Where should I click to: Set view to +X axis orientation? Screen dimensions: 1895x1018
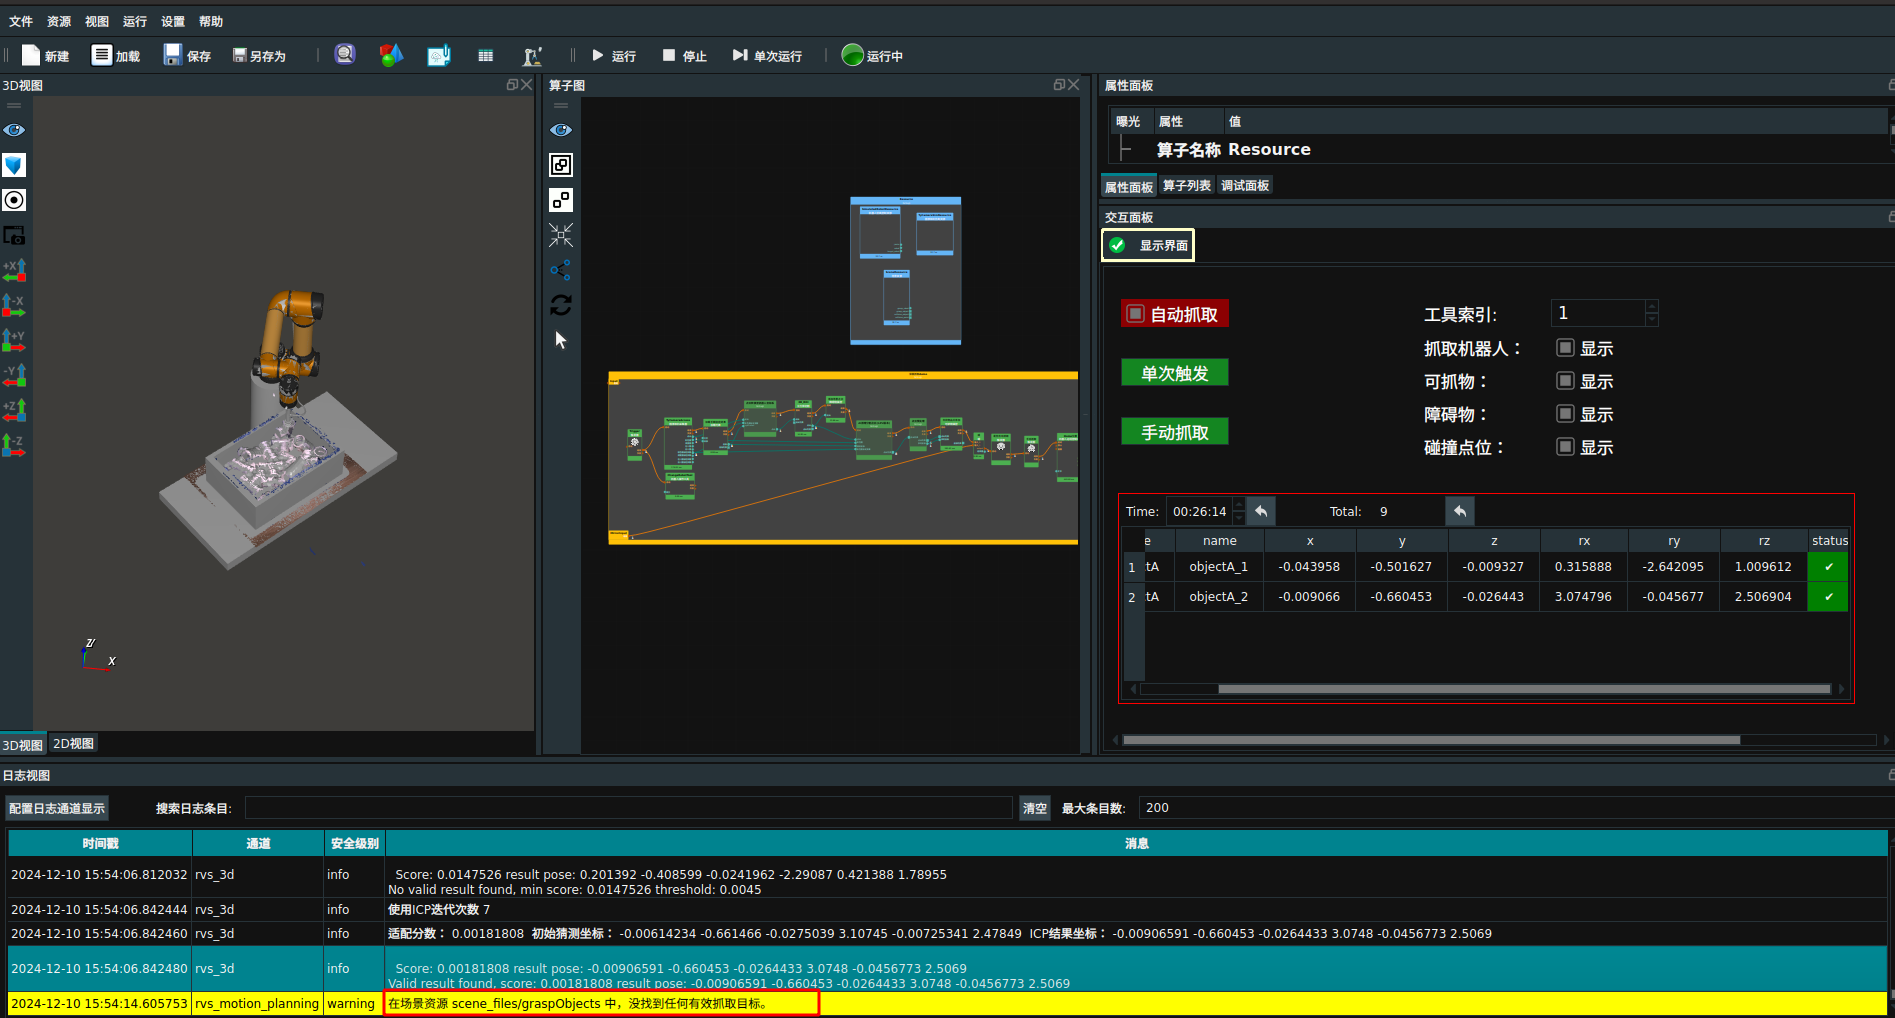click(14, 270)
